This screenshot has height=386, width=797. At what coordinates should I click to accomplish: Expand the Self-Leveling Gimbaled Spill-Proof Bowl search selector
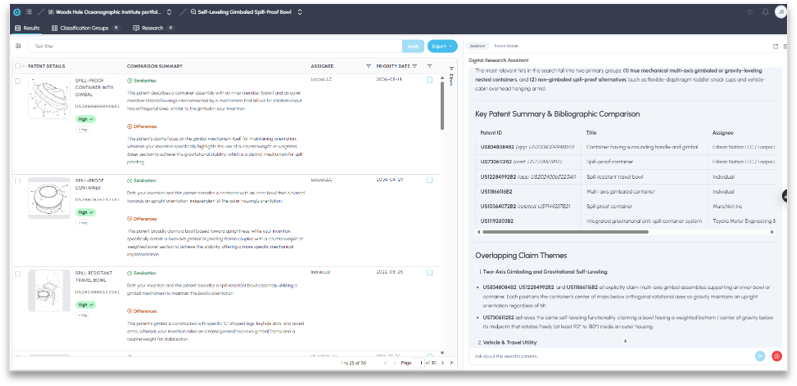tap(300, 12)
